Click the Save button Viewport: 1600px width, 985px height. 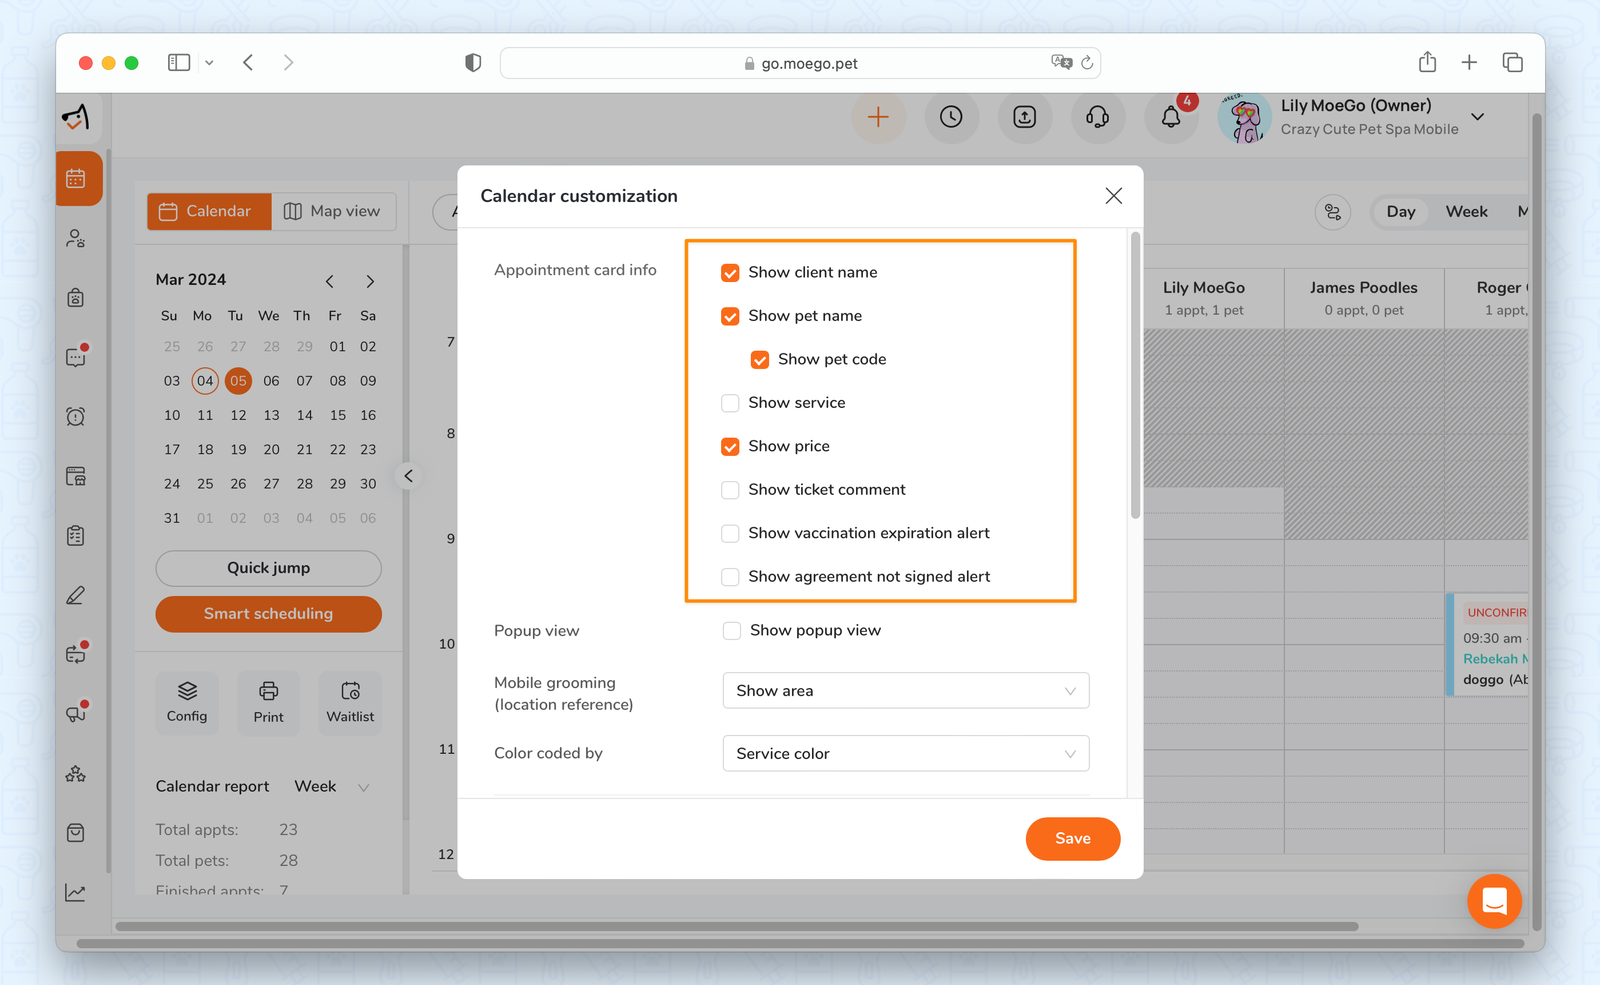(x=1072, y=839)
